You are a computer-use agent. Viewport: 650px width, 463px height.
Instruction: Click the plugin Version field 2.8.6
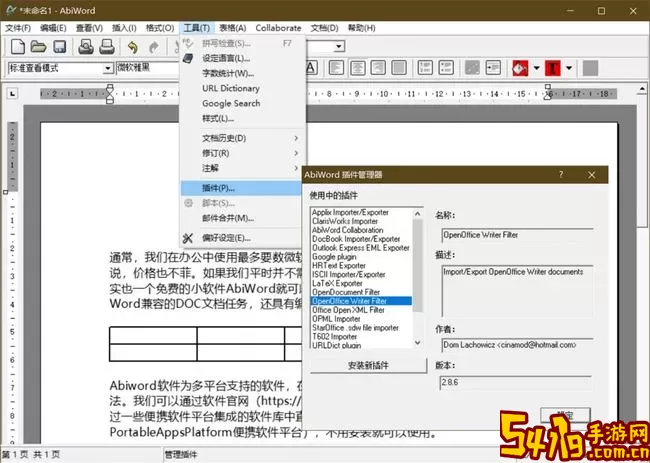516,382
